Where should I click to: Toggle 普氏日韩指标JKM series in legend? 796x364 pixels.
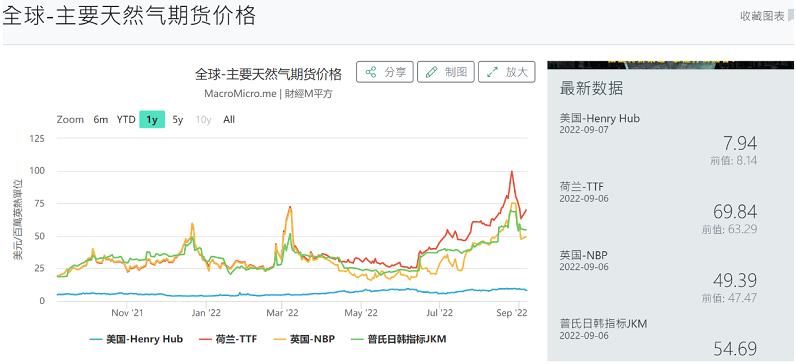point(399,339)
